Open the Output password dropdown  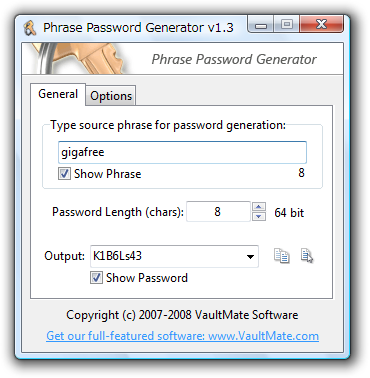coord(250,256)
